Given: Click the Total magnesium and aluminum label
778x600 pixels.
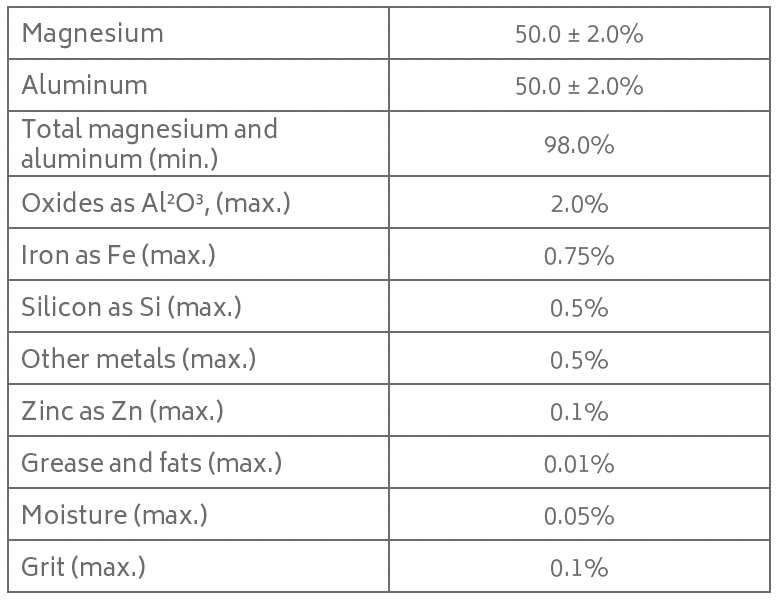Looking at the screenshot, I should (149, 144).
